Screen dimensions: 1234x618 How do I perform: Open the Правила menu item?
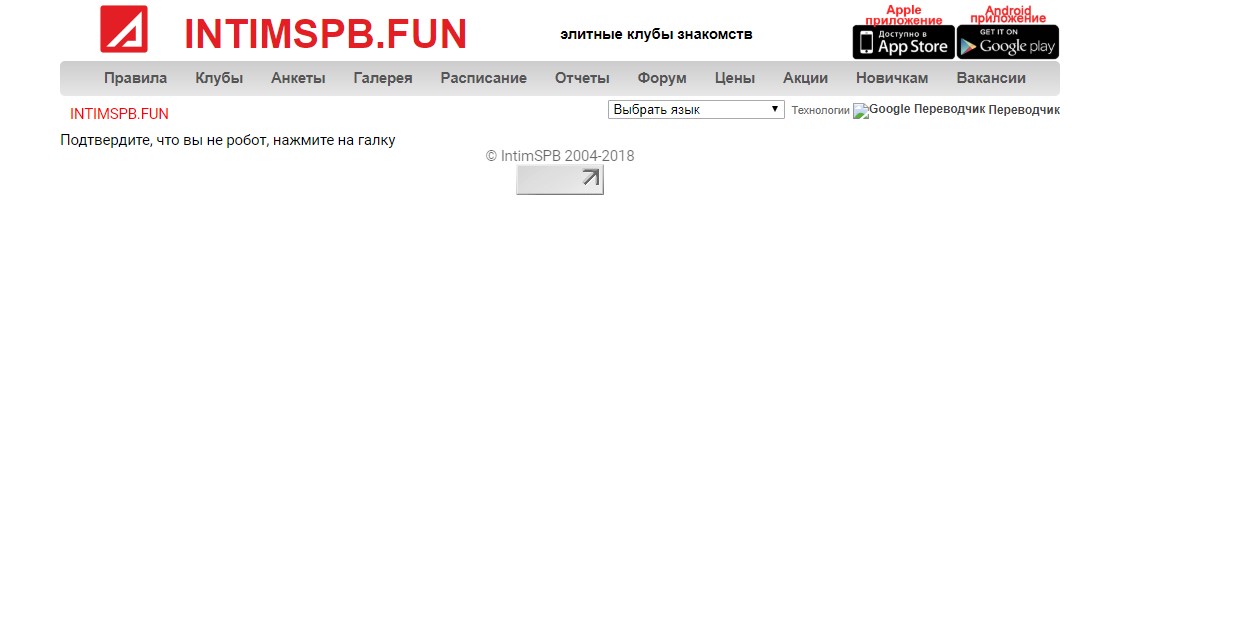pyautogui.click(x=135, y=78)
